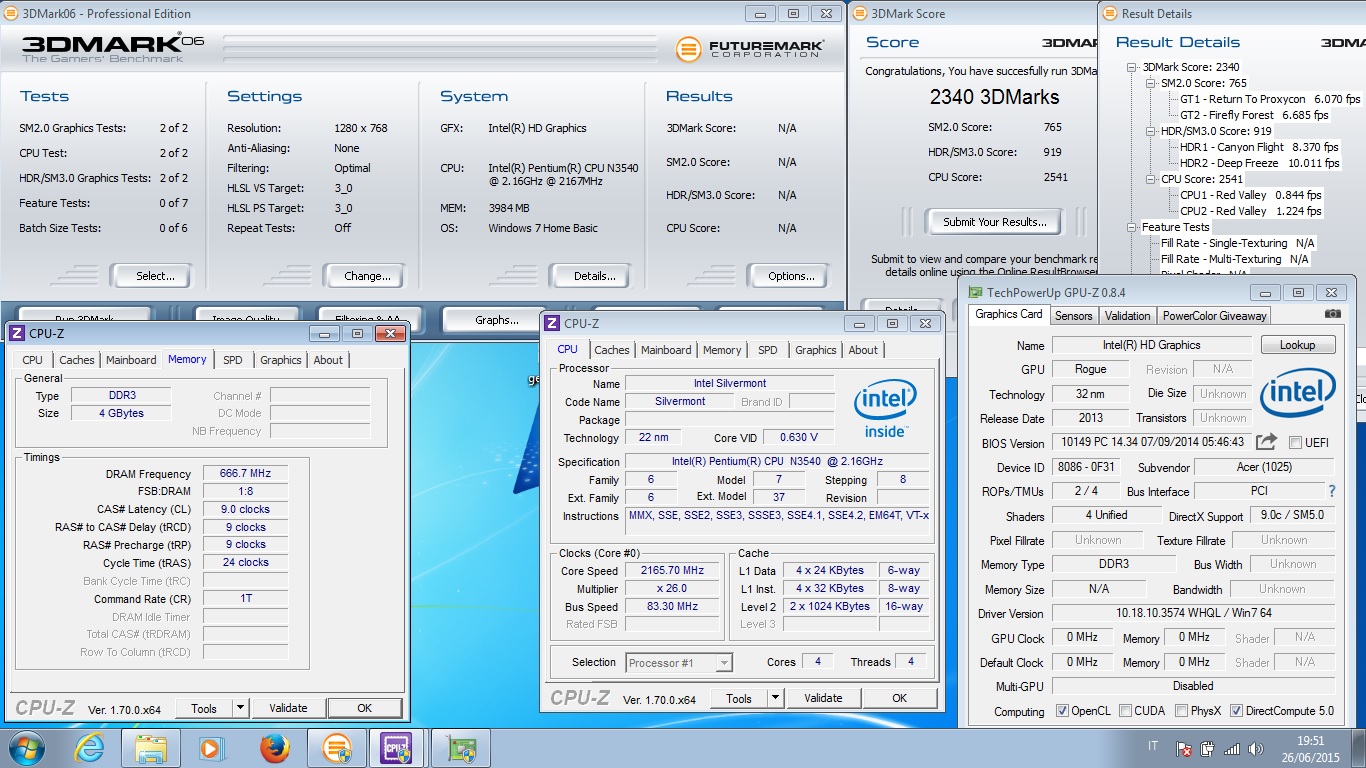Toggle the OpenCL checkbox
Viewport: 1366px width, 768px height.
(x=1062, y=711)
